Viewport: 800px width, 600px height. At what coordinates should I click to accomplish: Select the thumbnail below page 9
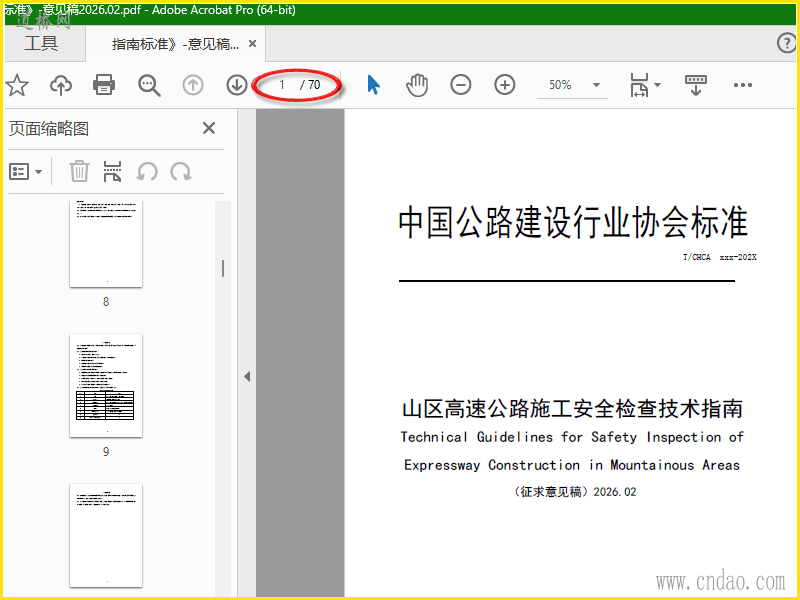click(x=106, y=535)
